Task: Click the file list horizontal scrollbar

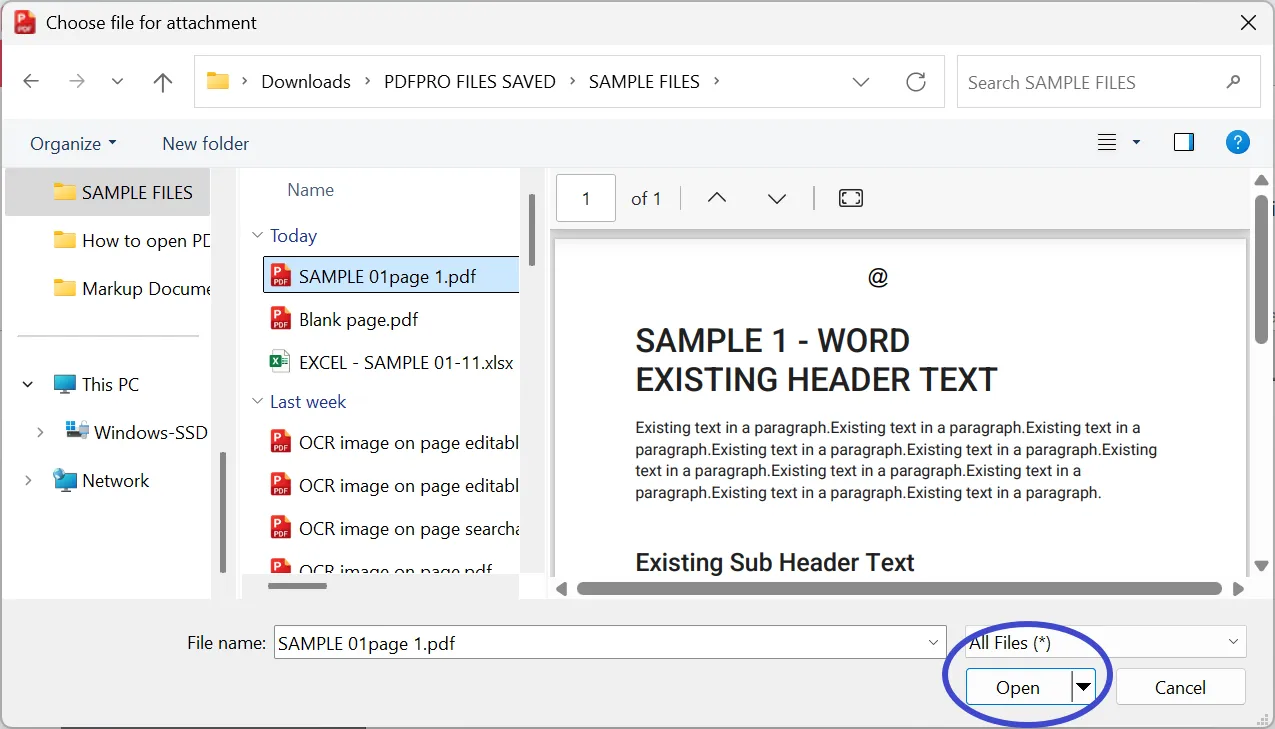Action: 299,586
